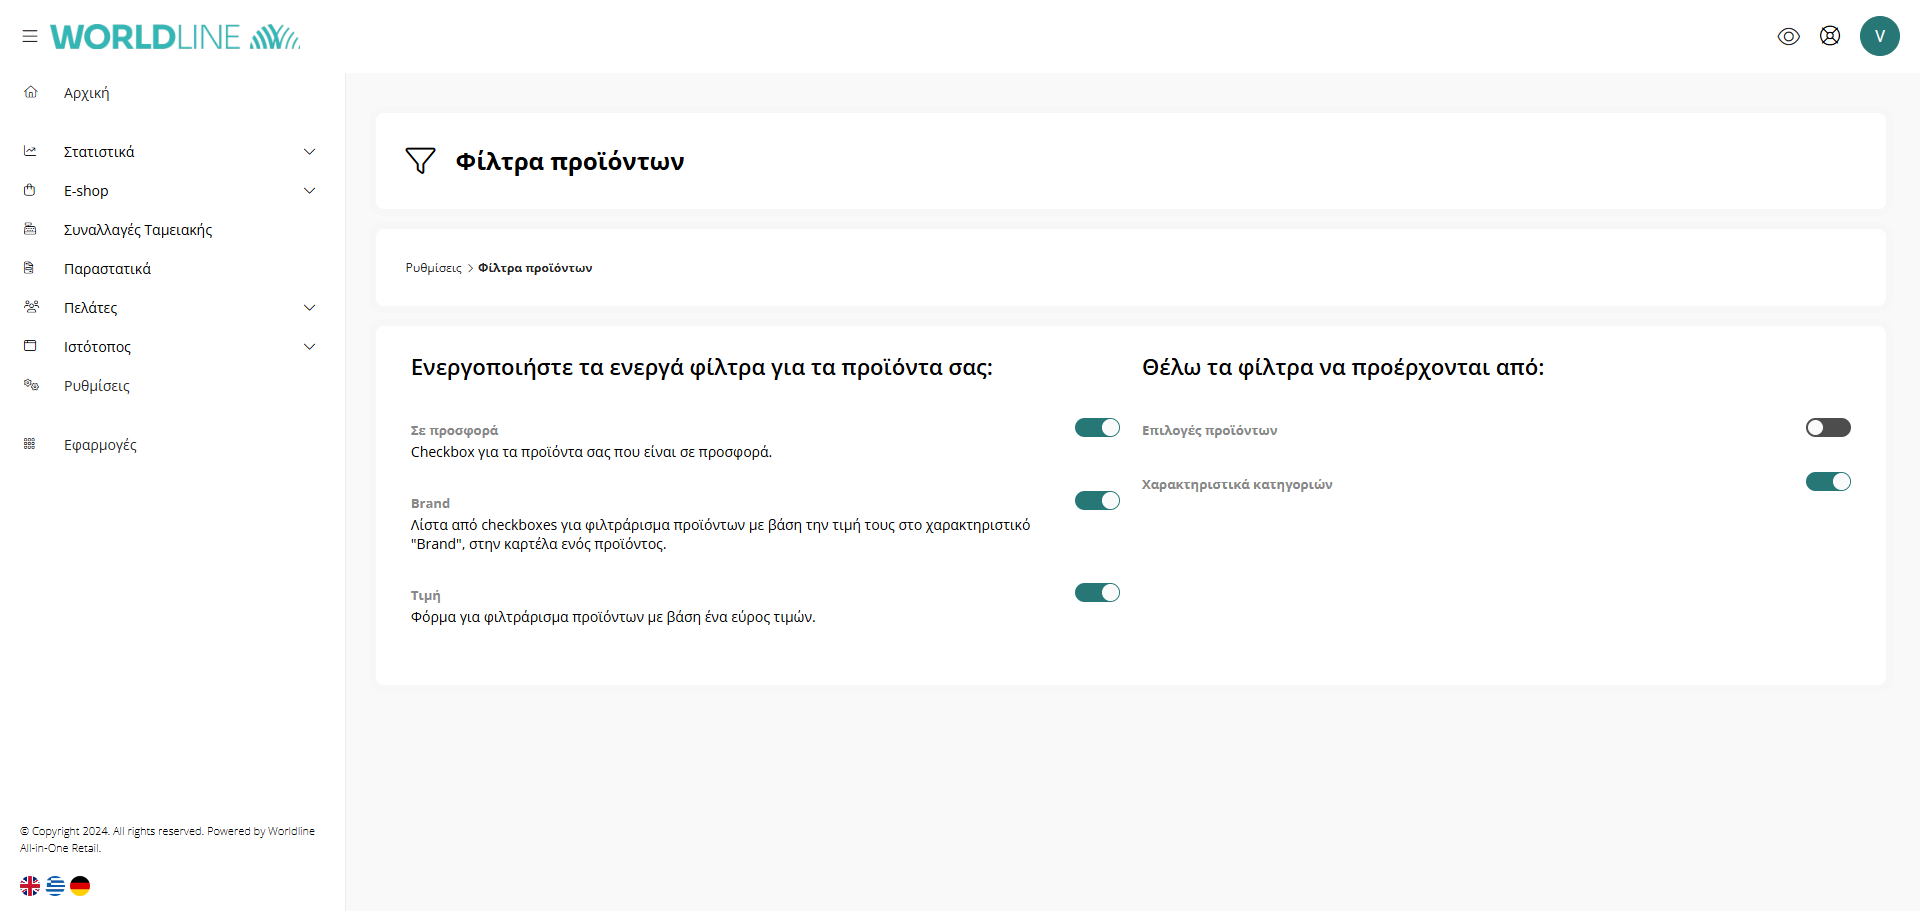Open the user avatar V menu
1920x911 pixels.
[x=1879, y=36]
